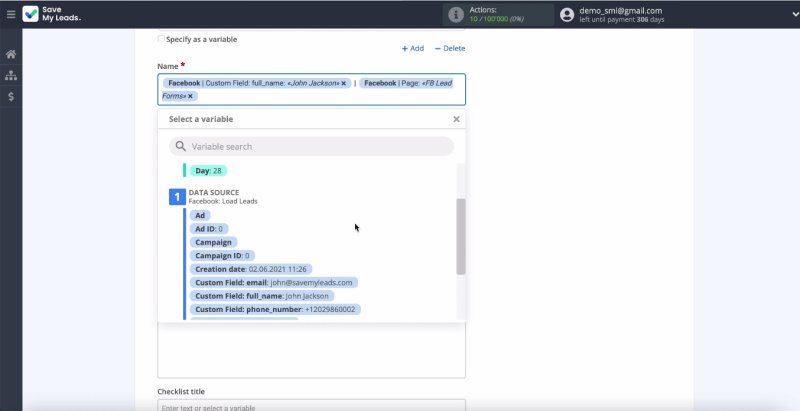
Task: Select the Day: 28 variable
Action: tap(208, 171)
